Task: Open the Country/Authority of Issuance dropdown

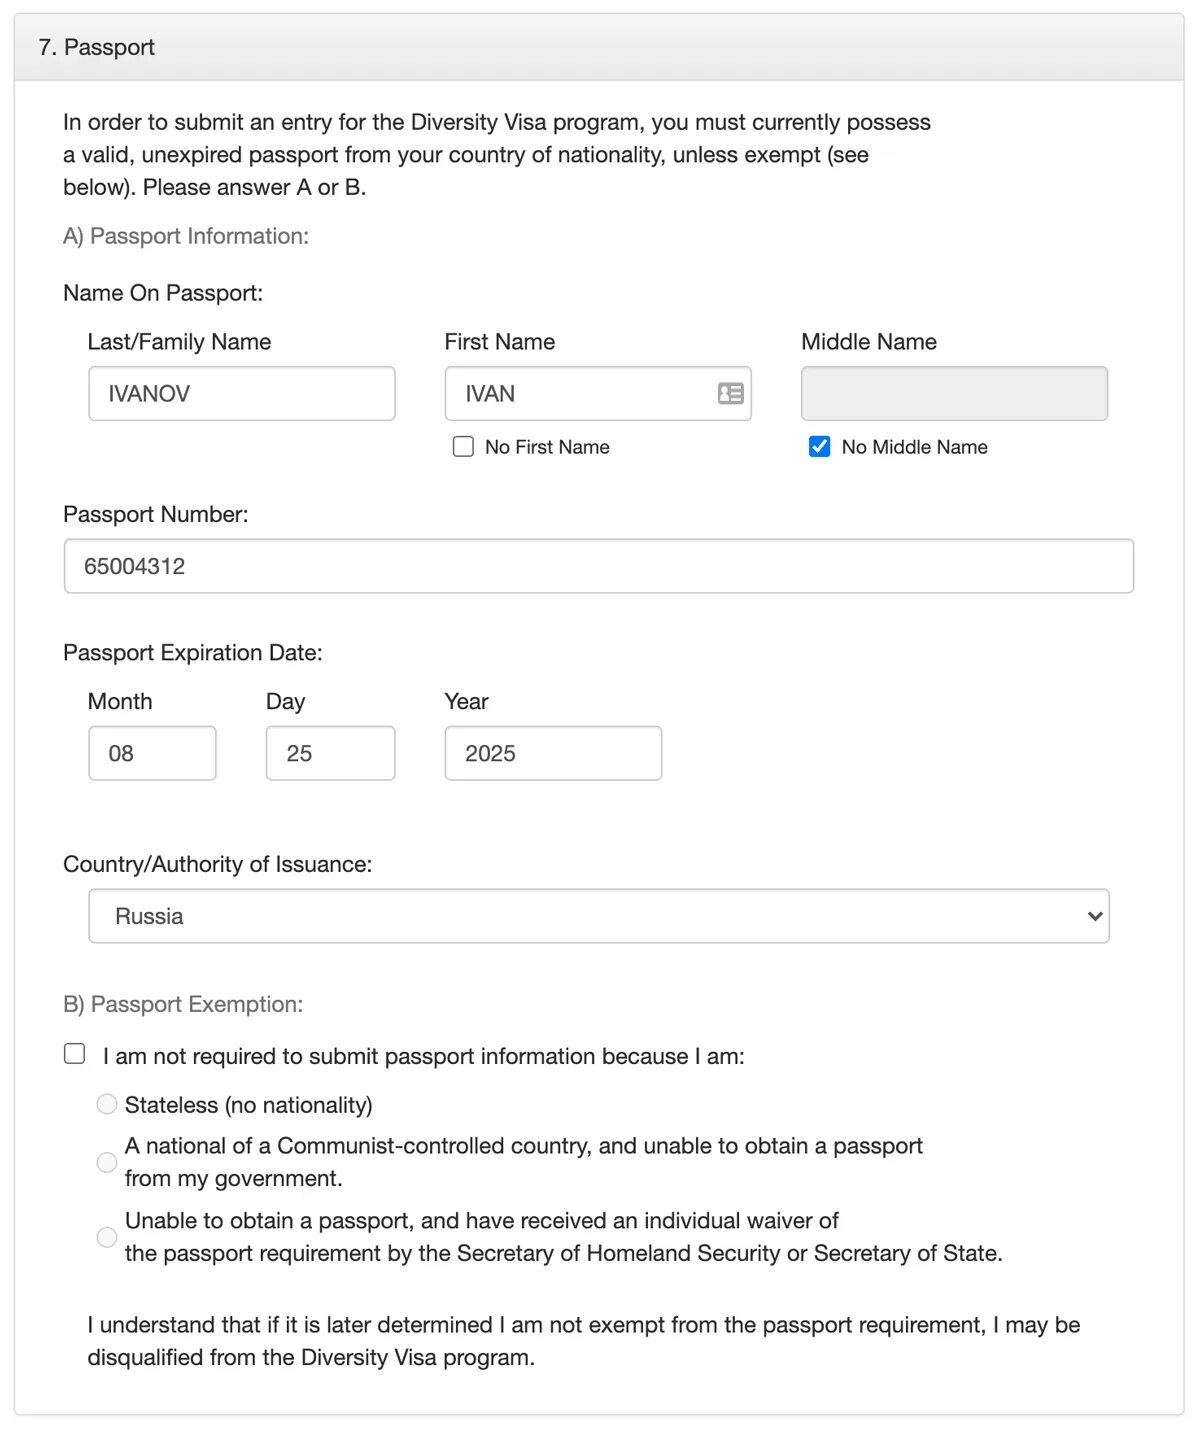Action: coord(598,916)
